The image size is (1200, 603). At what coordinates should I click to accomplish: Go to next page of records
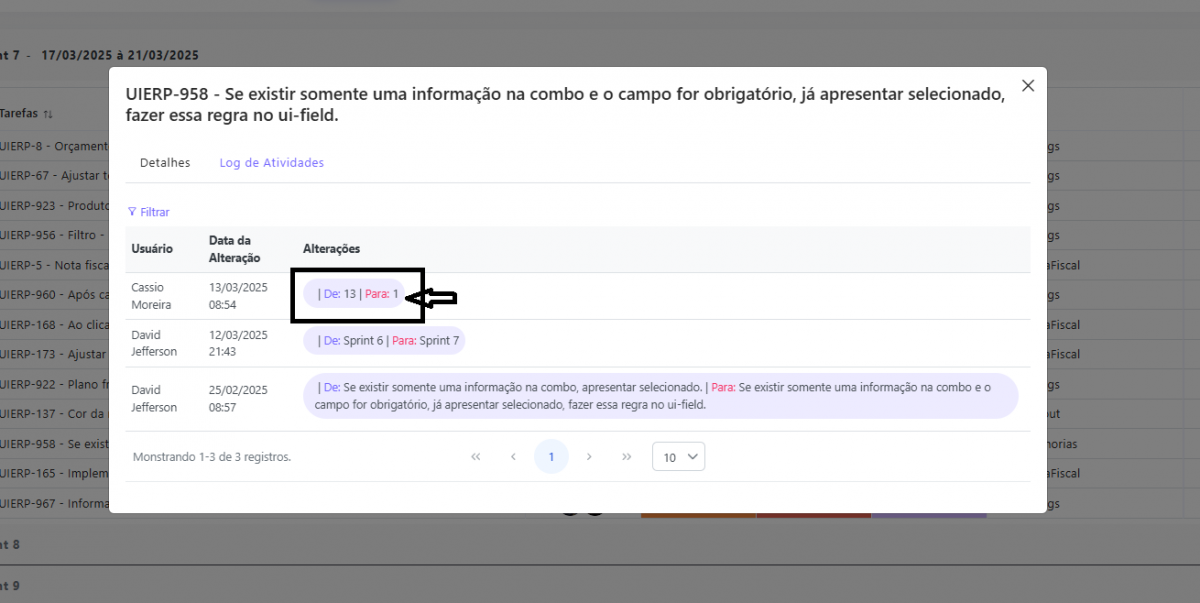click(x=589, y=457)
